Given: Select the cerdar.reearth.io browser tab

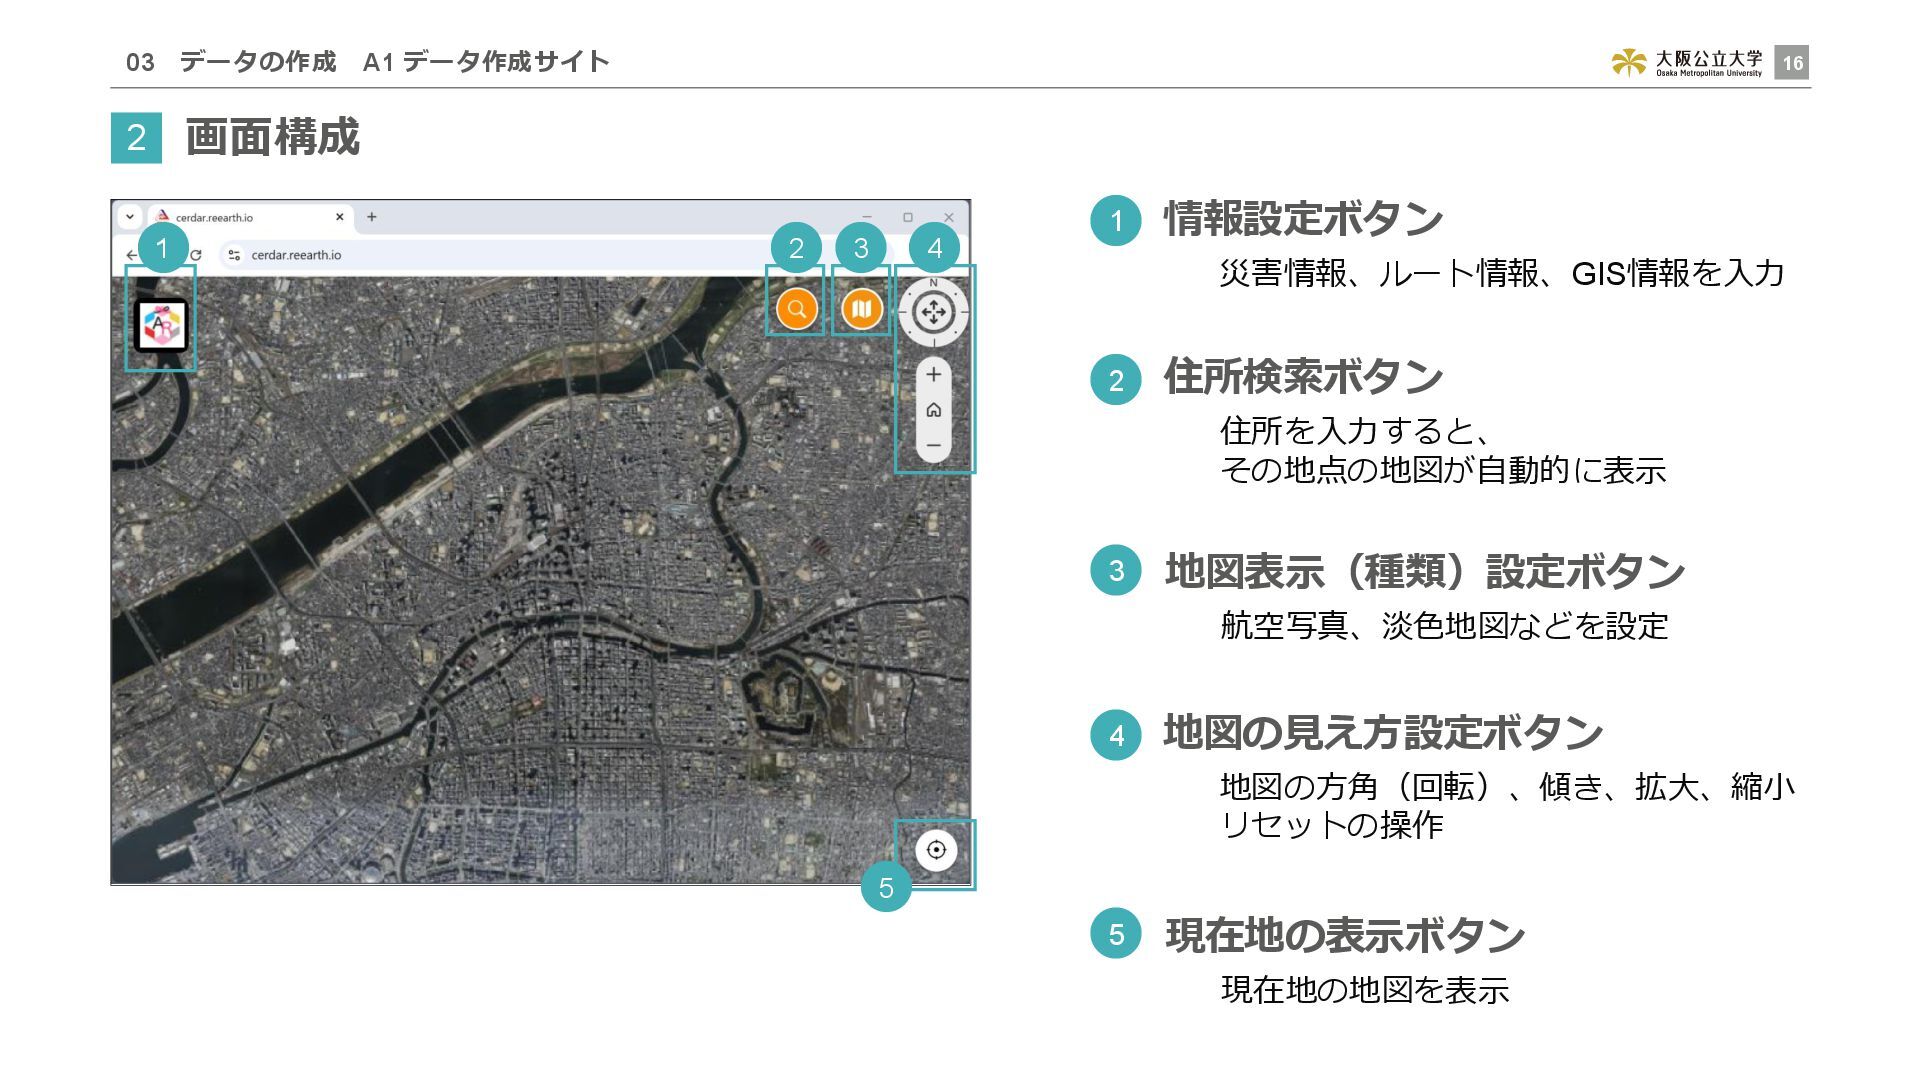Looking at the screenshot, I should pos(250,217).
